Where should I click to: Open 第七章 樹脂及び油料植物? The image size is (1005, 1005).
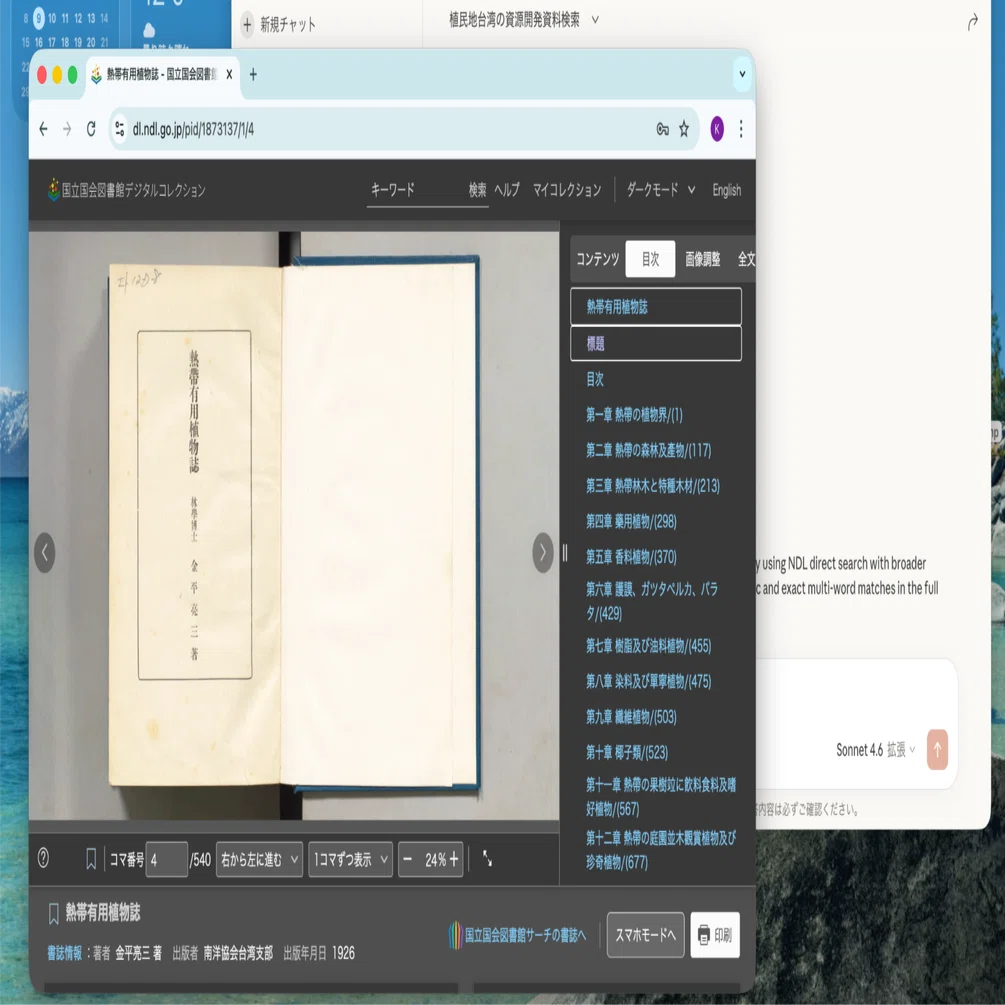tap(648, 645)
